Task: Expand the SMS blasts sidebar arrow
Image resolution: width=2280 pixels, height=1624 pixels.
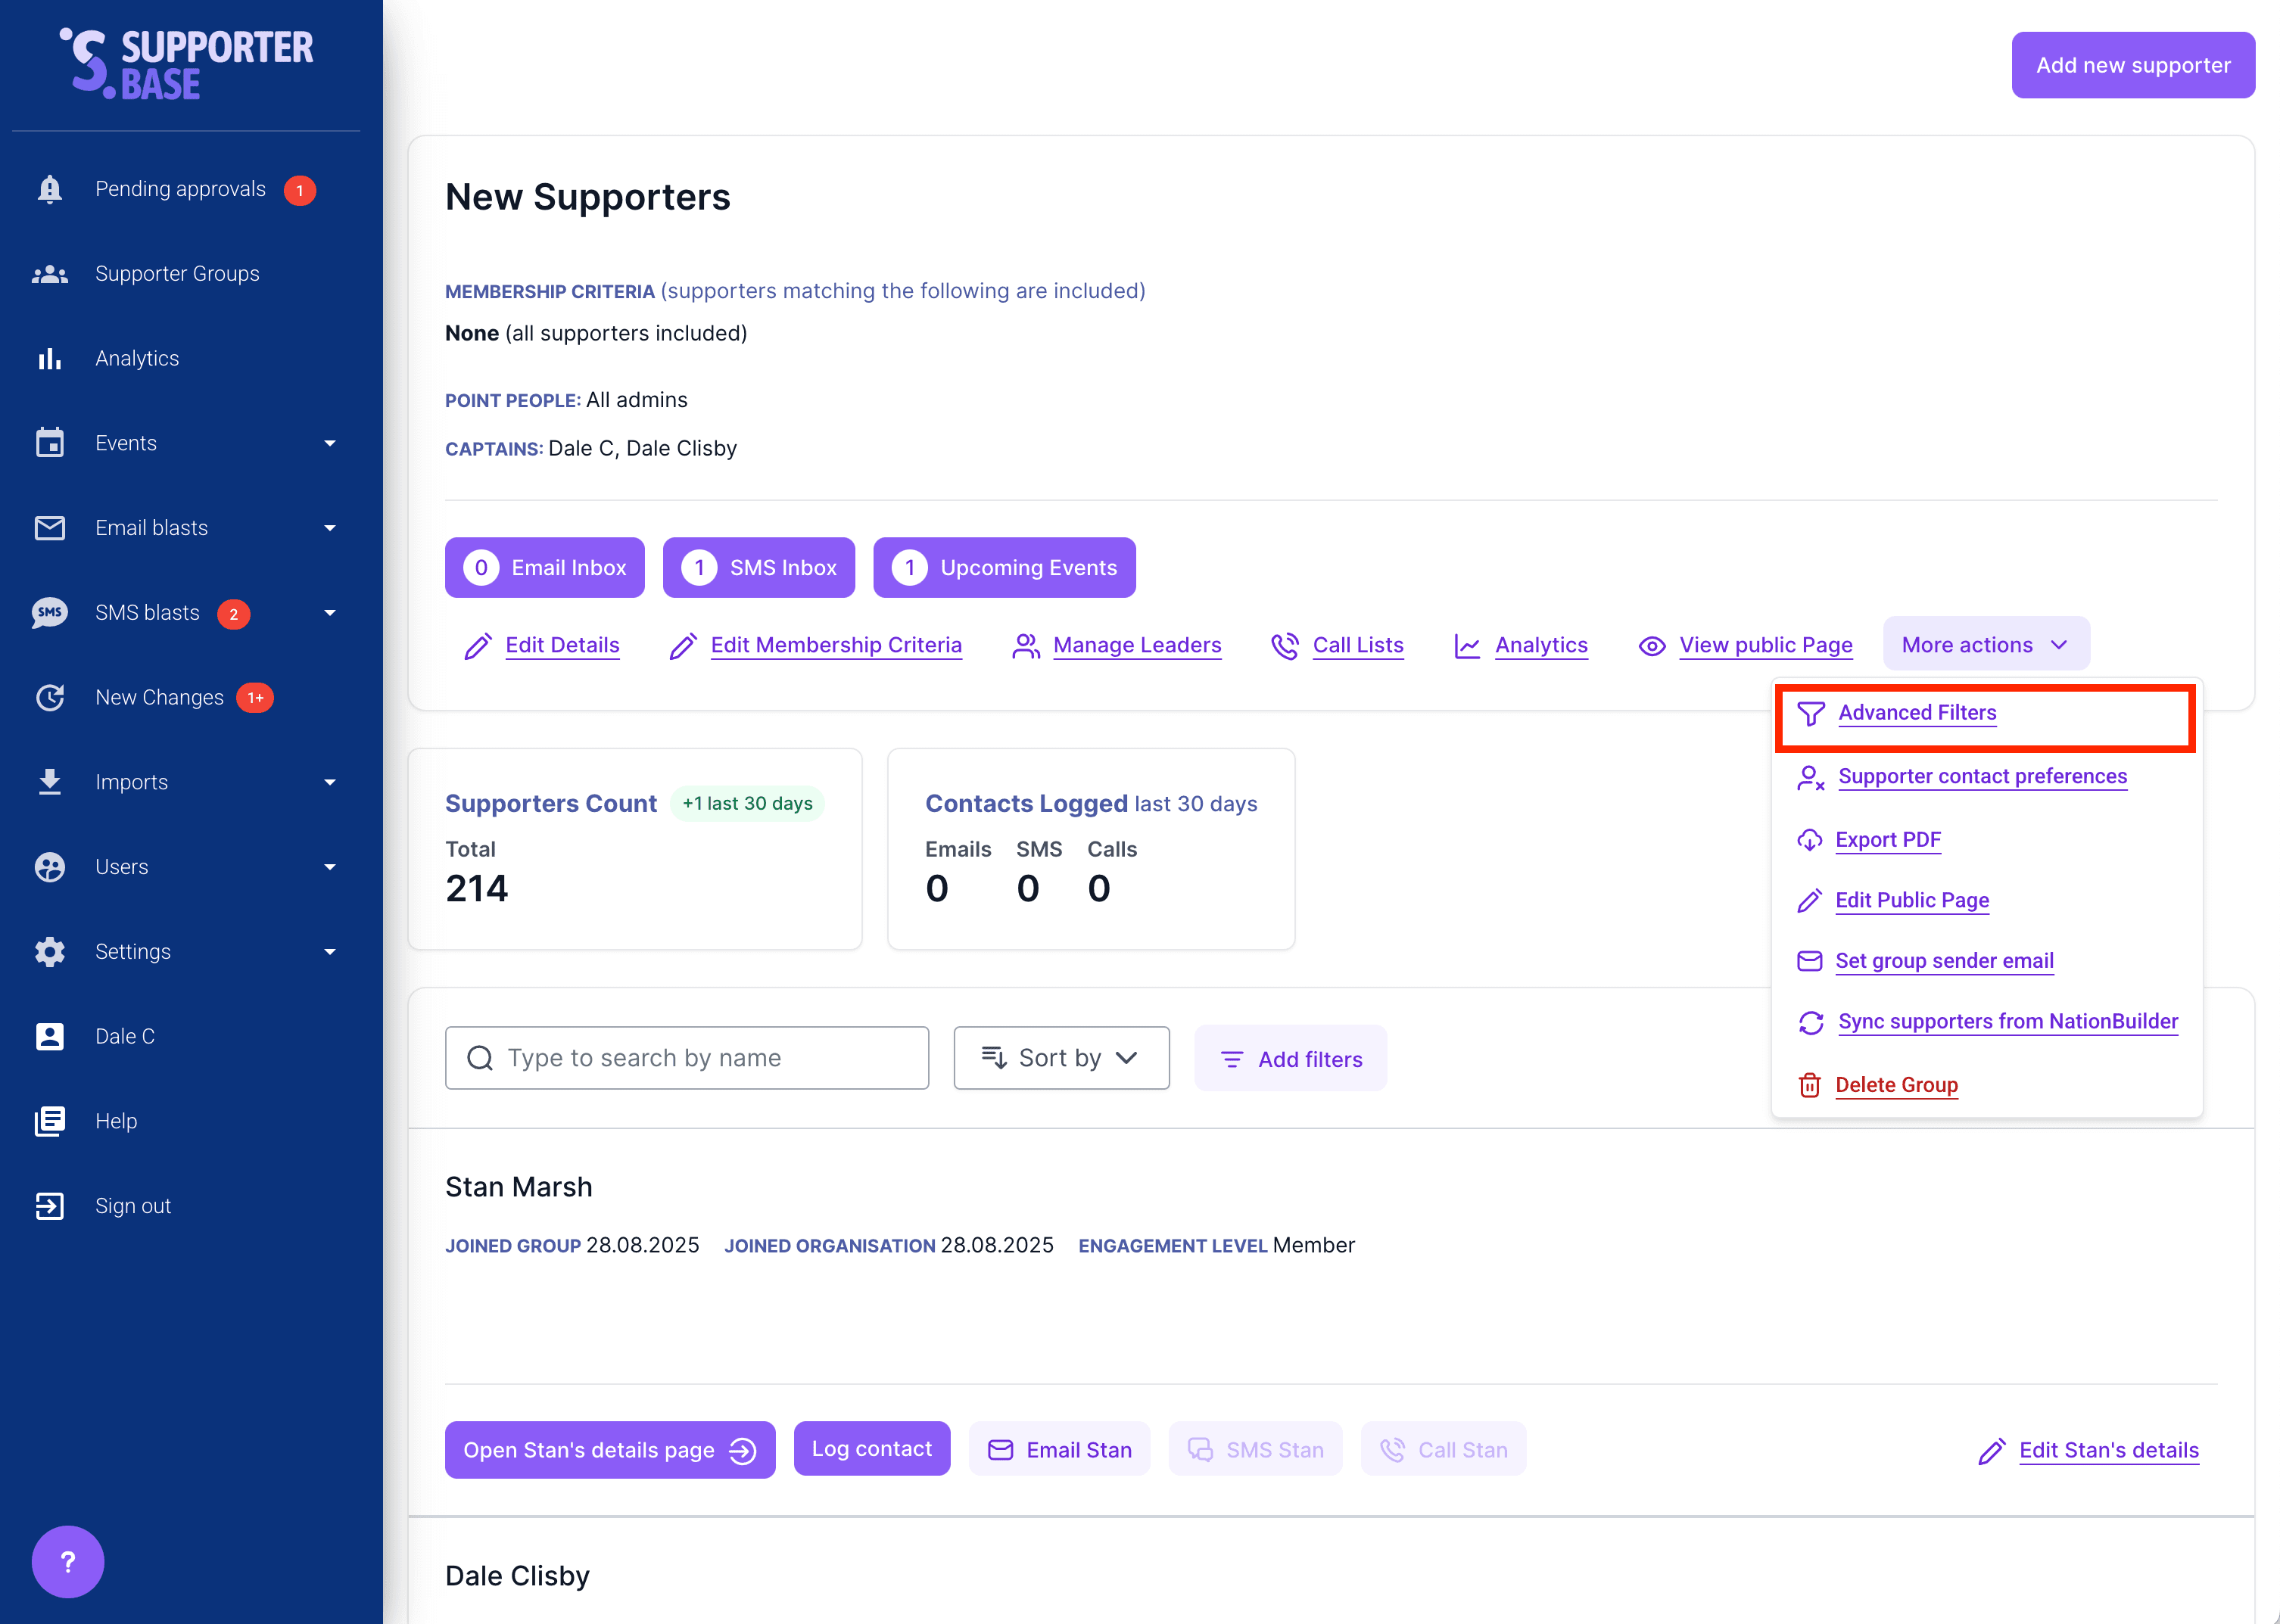Action: pyautogui.click(x=330, y=613)
